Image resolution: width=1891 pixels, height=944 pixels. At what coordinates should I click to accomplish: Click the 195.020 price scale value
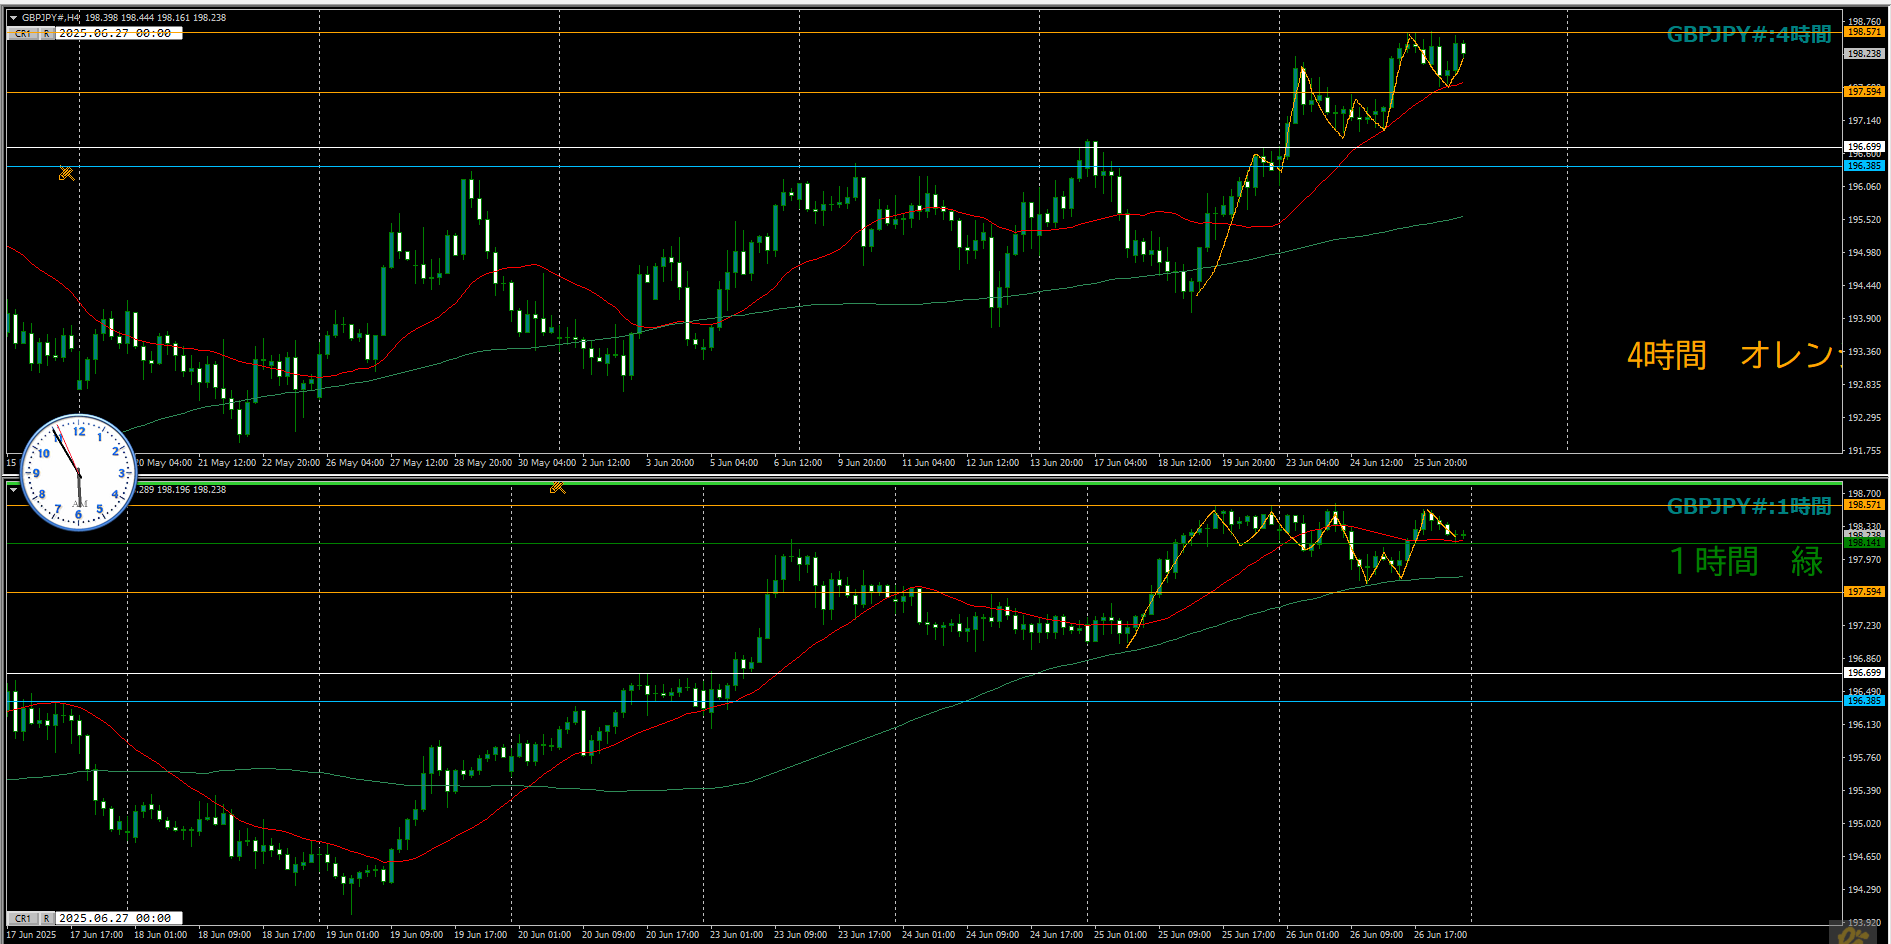(1864, 823)
